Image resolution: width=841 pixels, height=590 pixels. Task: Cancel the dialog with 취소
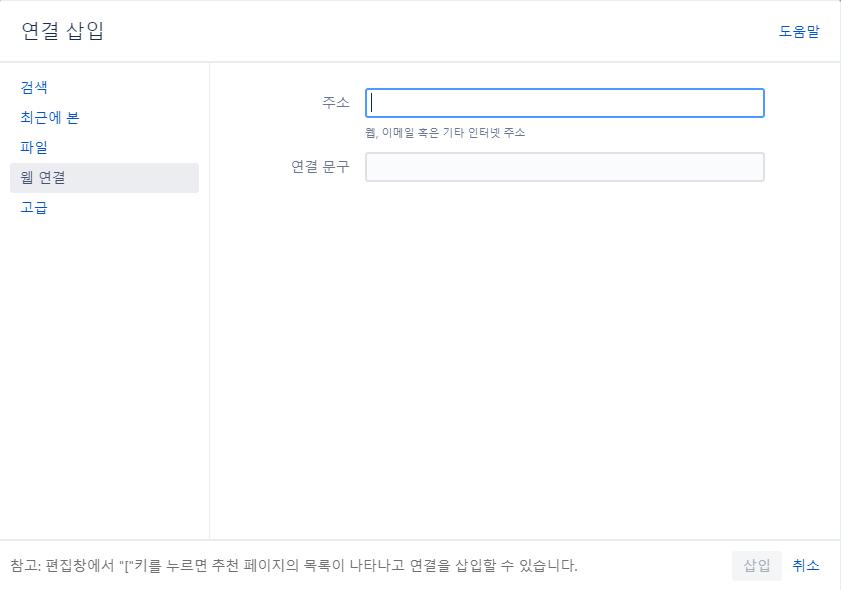(806, 565)
